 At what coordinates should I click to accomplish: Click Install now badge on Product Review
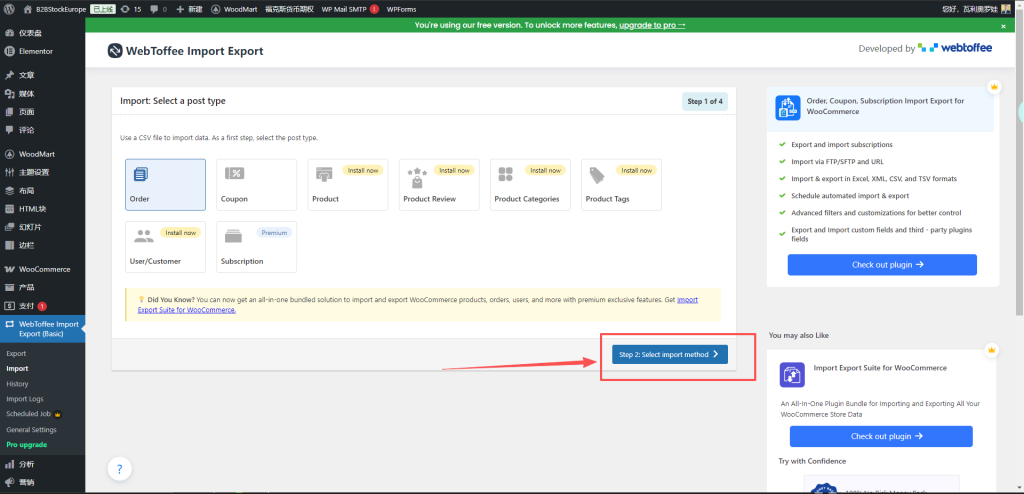(x=454, y=171)
